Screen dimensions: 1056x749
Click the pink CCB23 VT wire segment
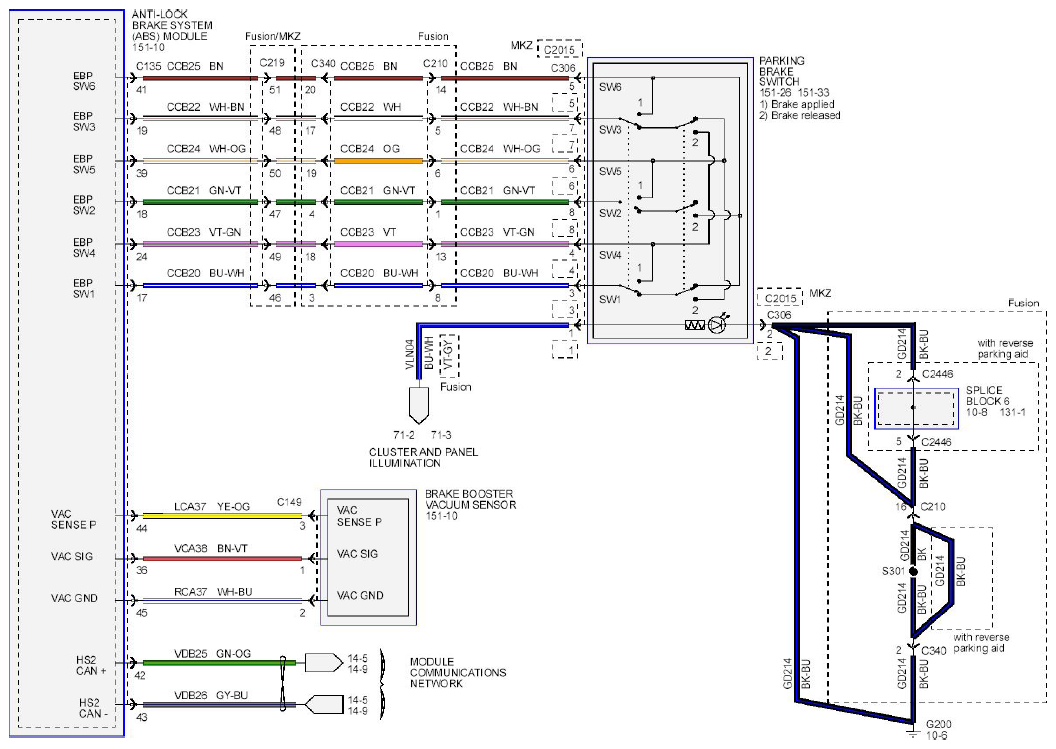(378, 244)
